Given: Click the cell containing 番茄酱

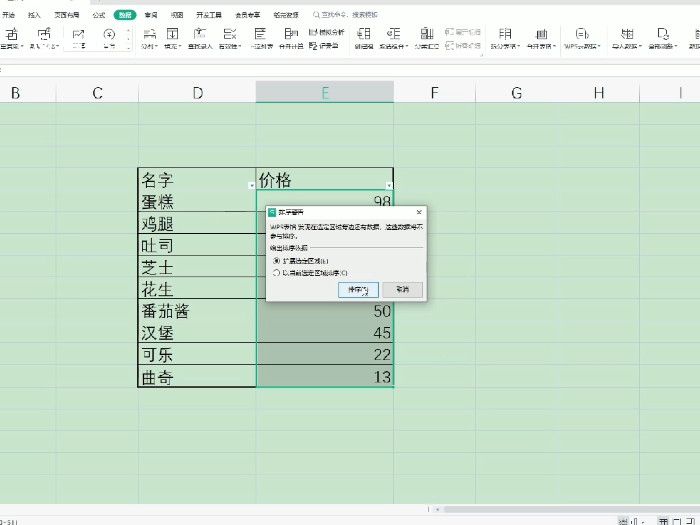Looking at the screenshot, I should [x=197, y=310].
